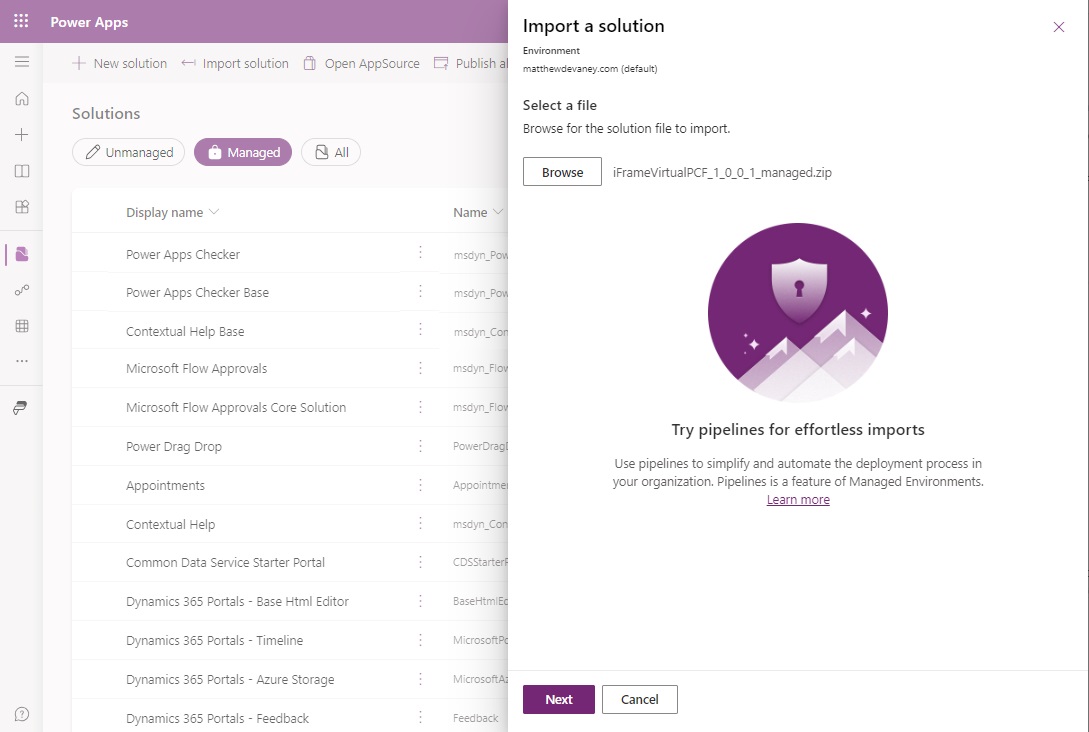1089x732 pixels.
Task: Open more options for Power Apps Checker
Action: (x=421, y=254)
